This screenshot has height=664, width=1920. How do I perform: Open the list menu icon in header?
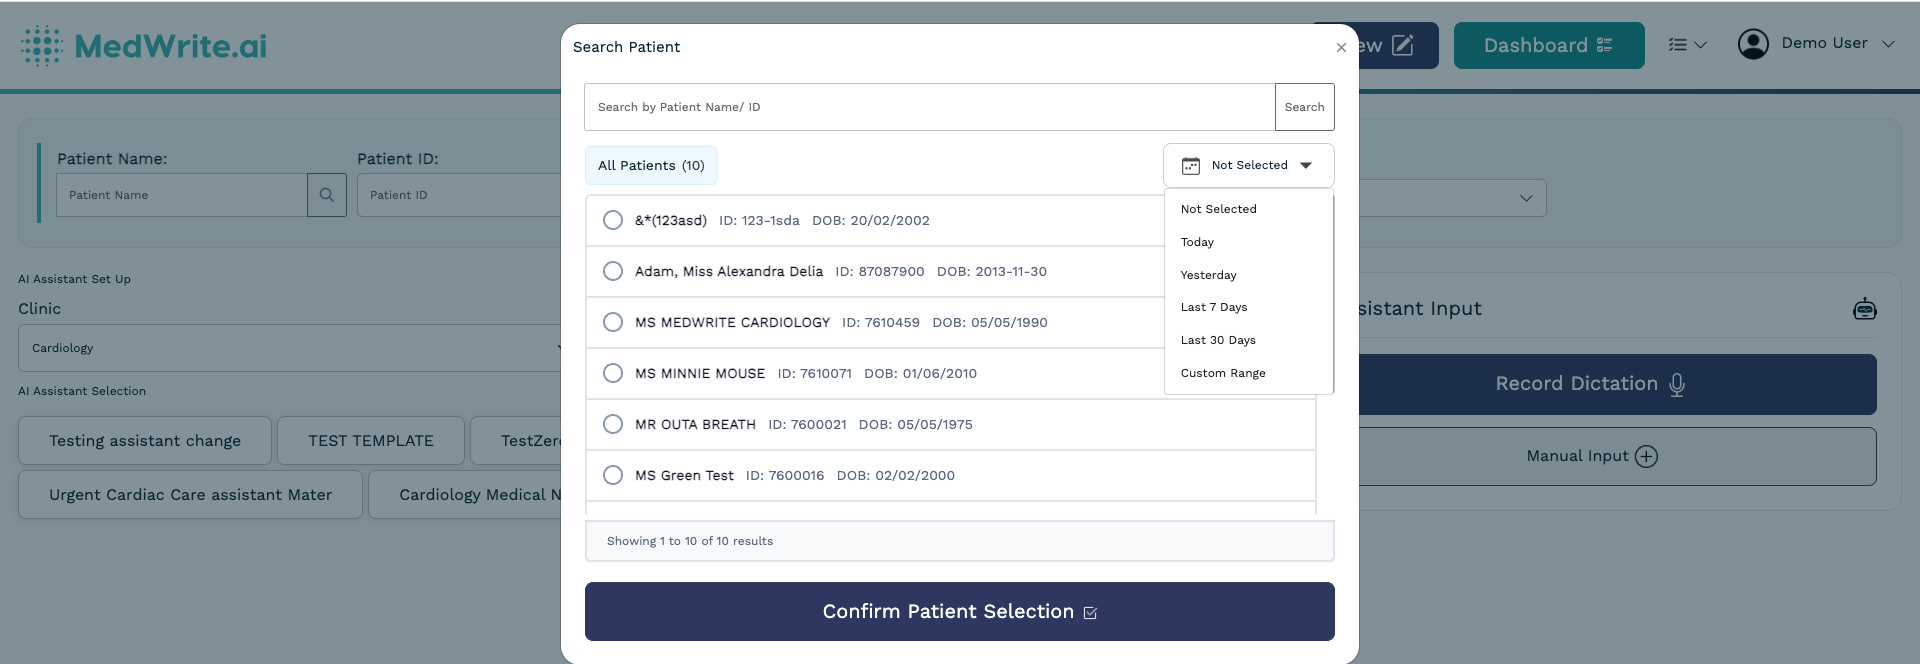click(1686, 45)
